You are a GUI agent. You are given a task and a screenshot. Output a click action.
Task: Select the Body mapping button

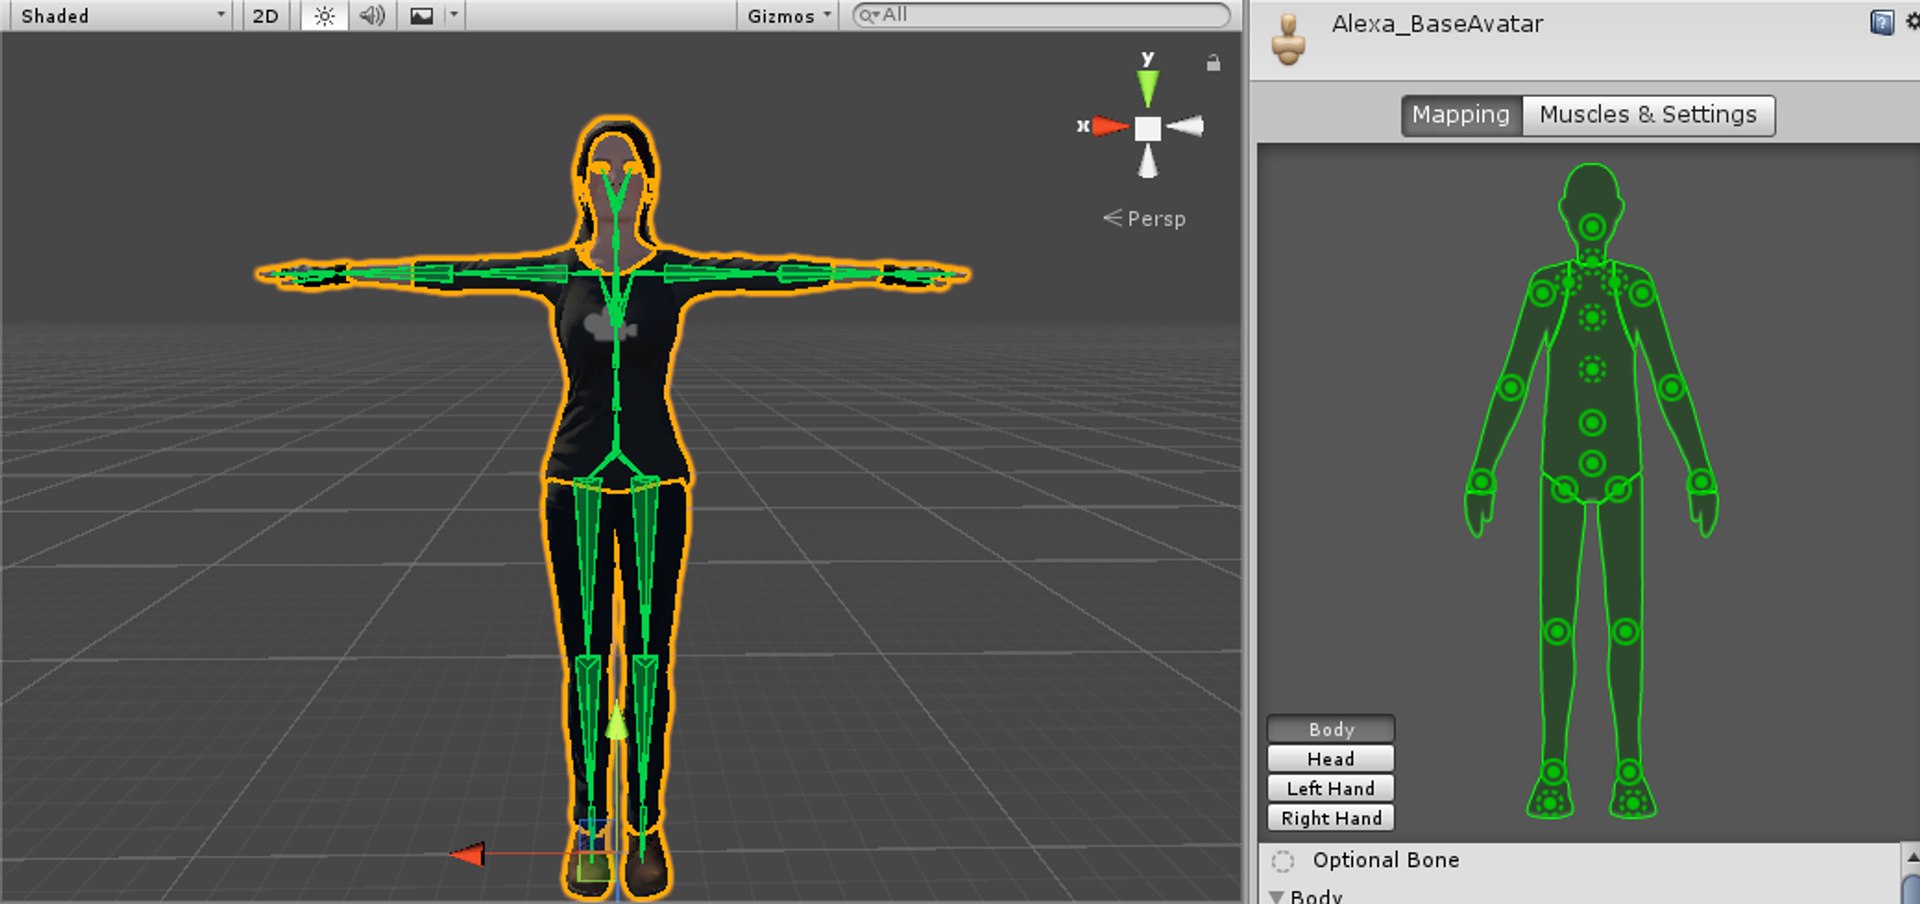click(1331, 729)
